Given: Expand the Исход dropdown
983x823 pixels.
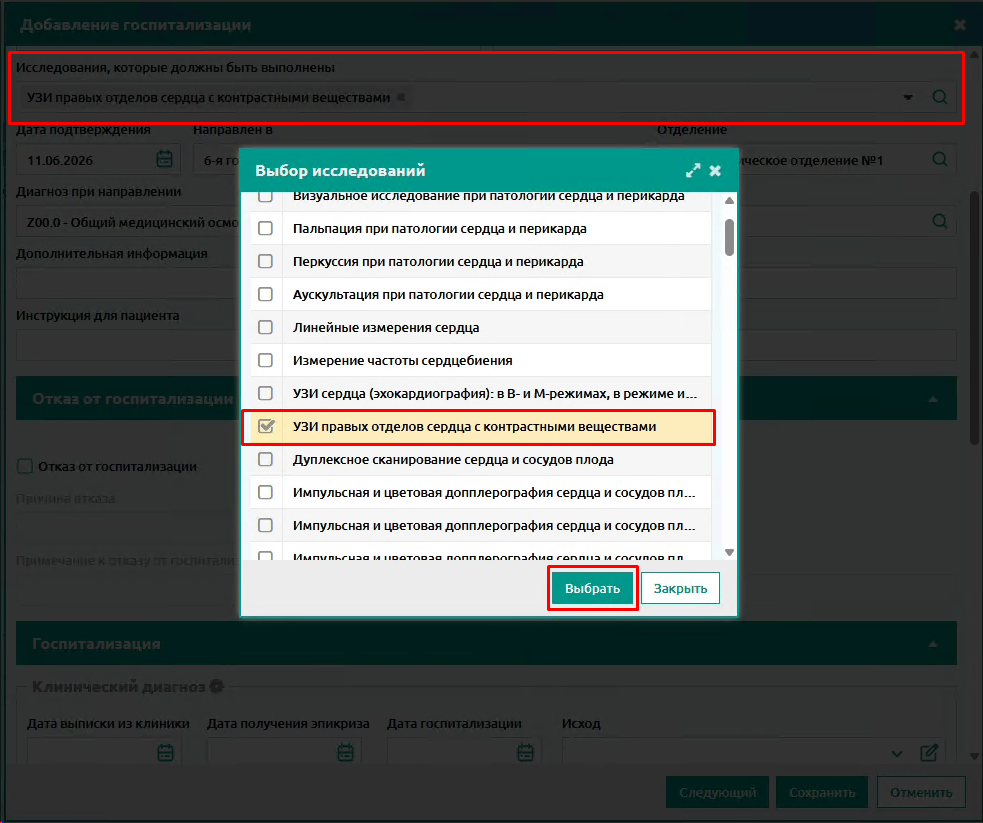Looking at the screenshot, I should [897, 753].
